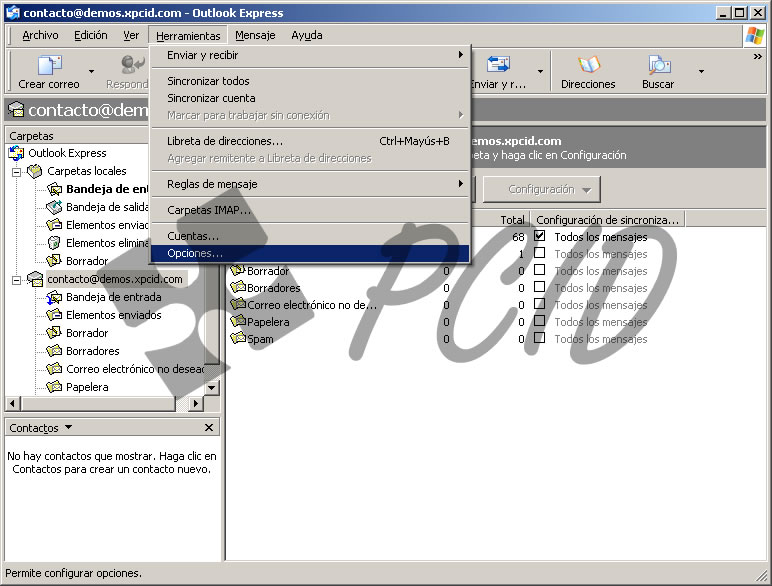
Task: Choose Sincronizar cuenta menu entry
Action: [x=310, y=98]
